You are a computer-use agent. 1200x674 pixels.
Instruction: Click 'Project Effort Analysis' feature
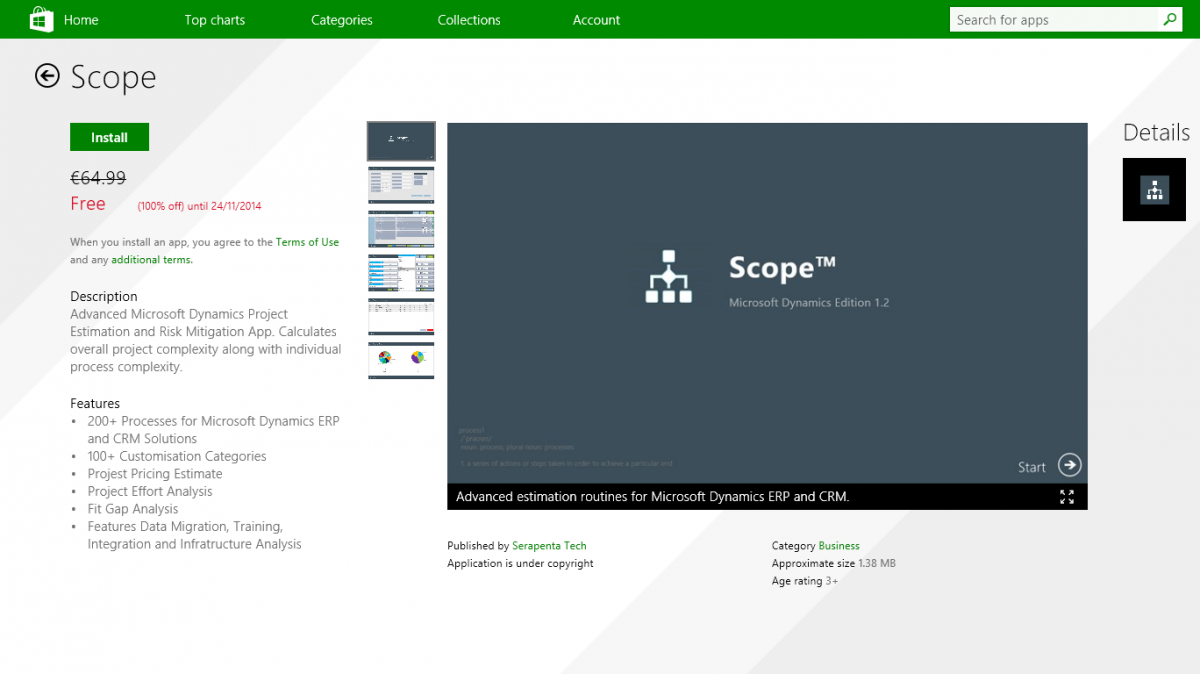[x=150, y=491]
